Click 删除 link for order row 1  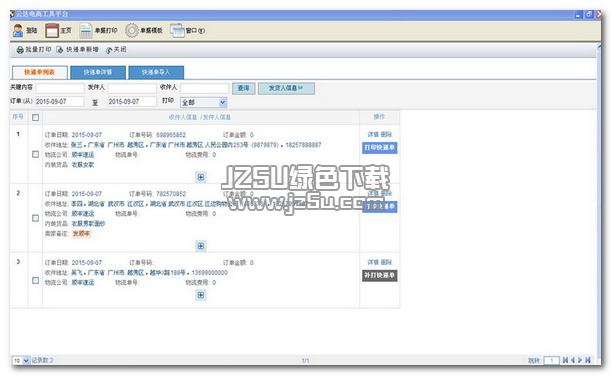click(386, 134)
